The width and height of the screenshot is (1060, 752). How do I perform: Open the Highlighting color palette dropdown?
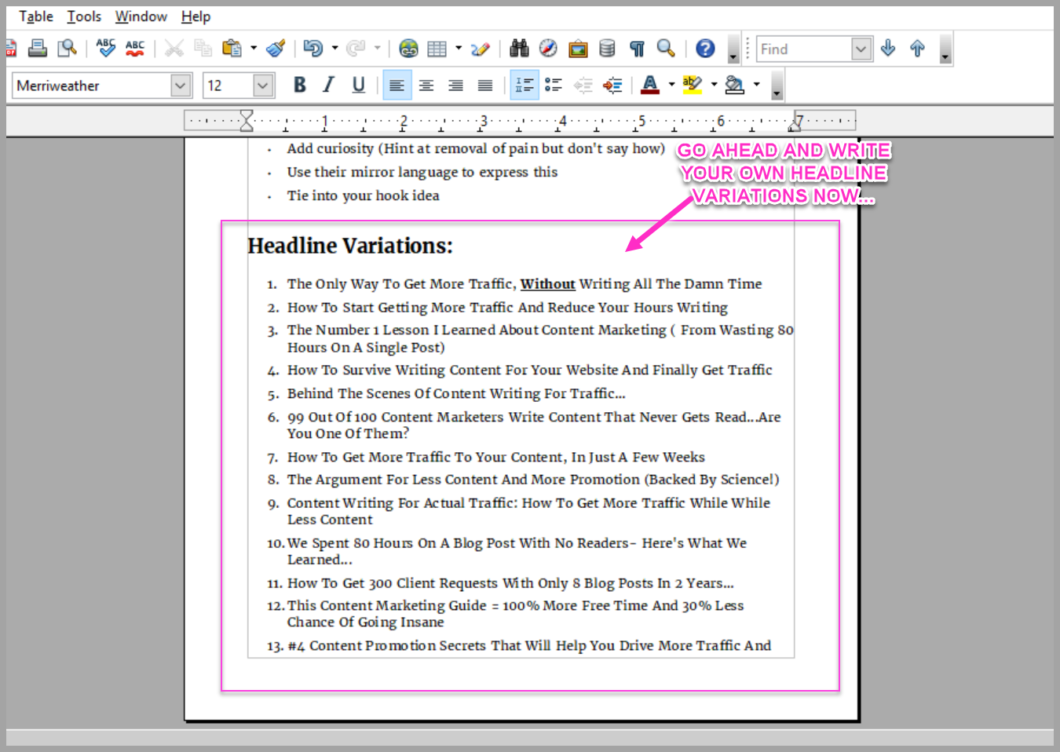pos(714,85)
